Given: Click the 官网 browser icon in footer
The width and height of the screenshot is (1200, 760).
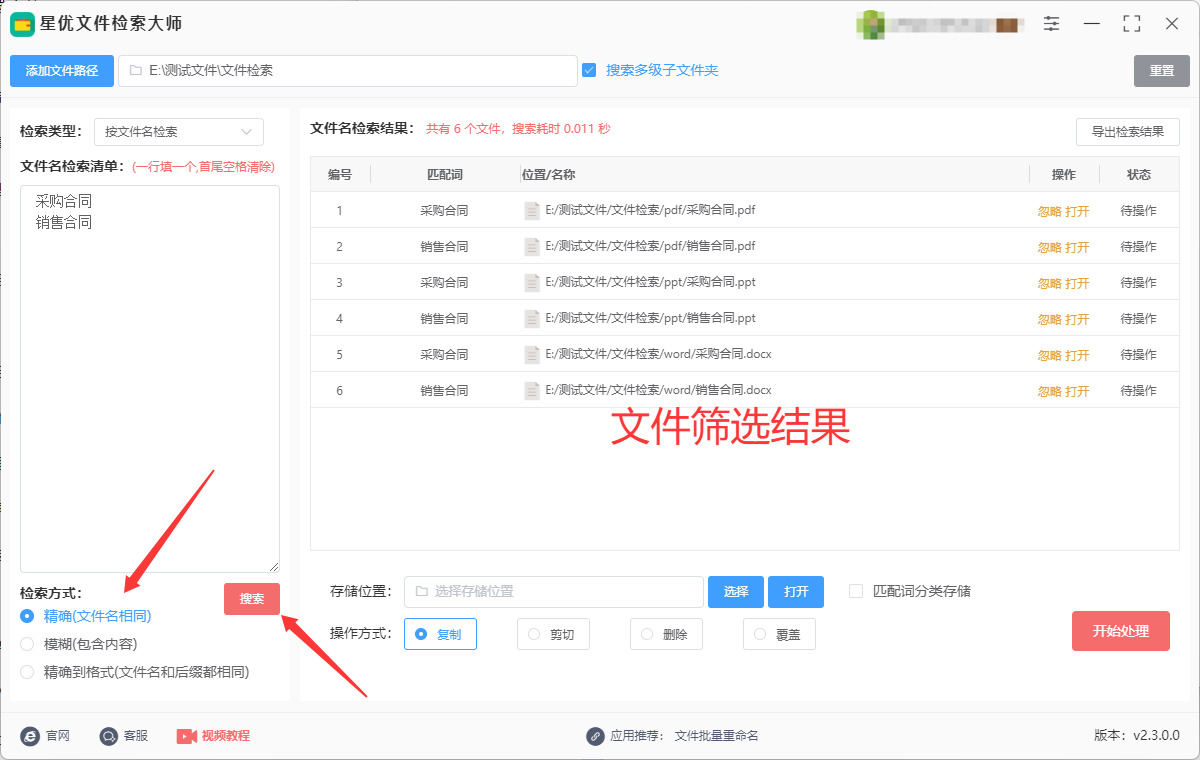Looking at the screenshot, I should tap(30, 736).
